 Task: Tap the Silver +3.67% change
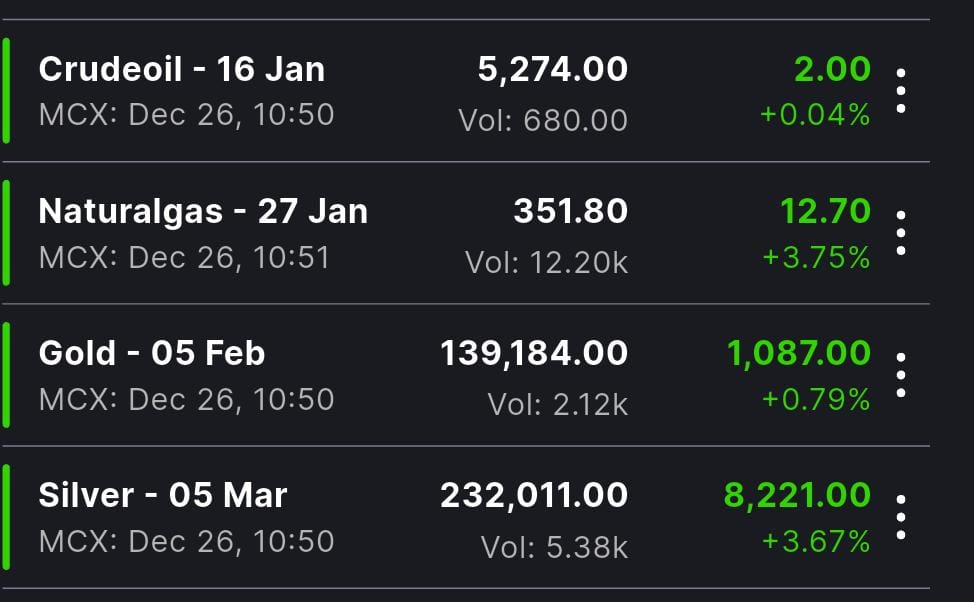[816, 542]
